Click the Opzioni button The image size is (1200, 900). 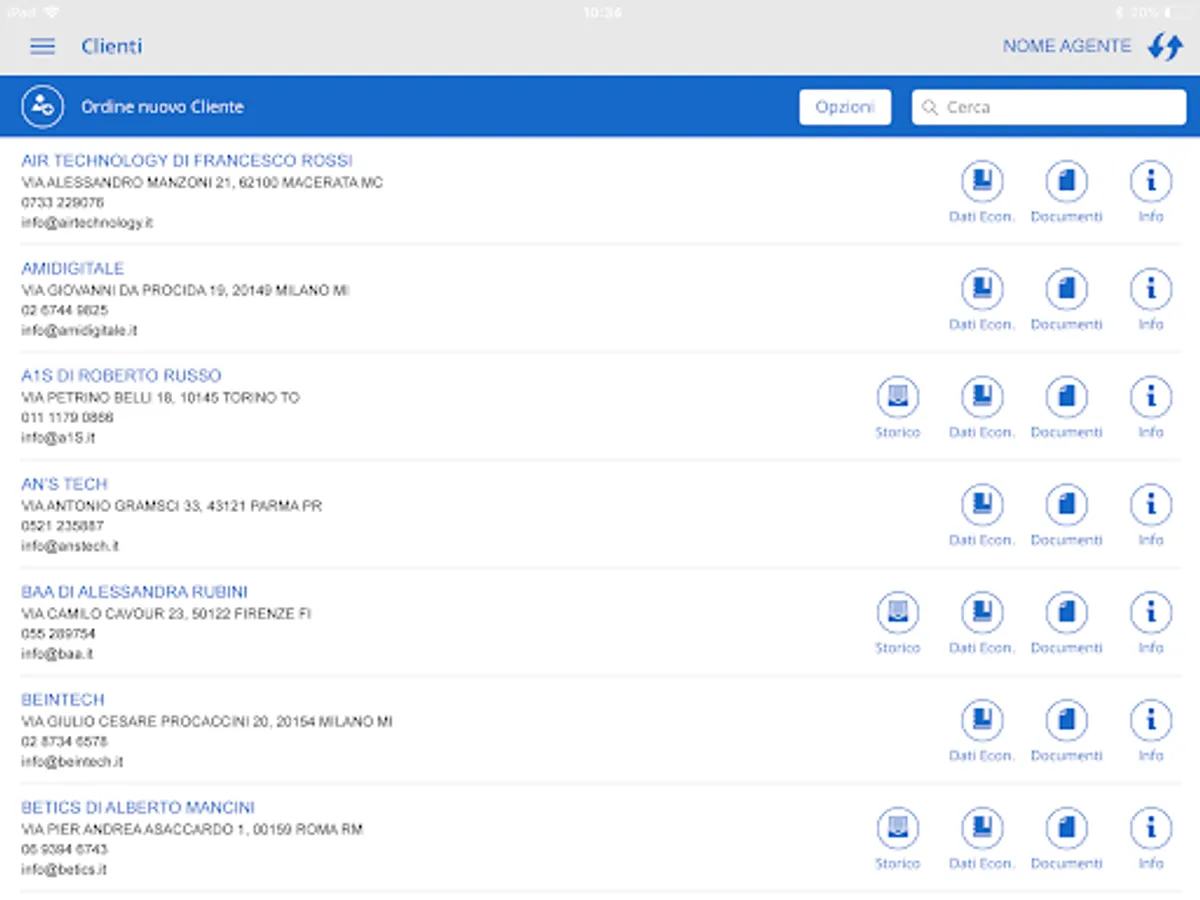click(x=845, y=107)
